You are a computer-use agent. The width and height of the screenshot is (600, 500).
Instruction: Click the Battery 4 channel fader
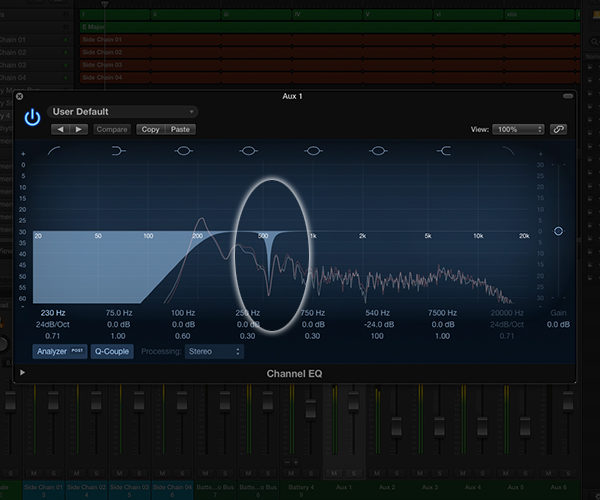point(311,409)
